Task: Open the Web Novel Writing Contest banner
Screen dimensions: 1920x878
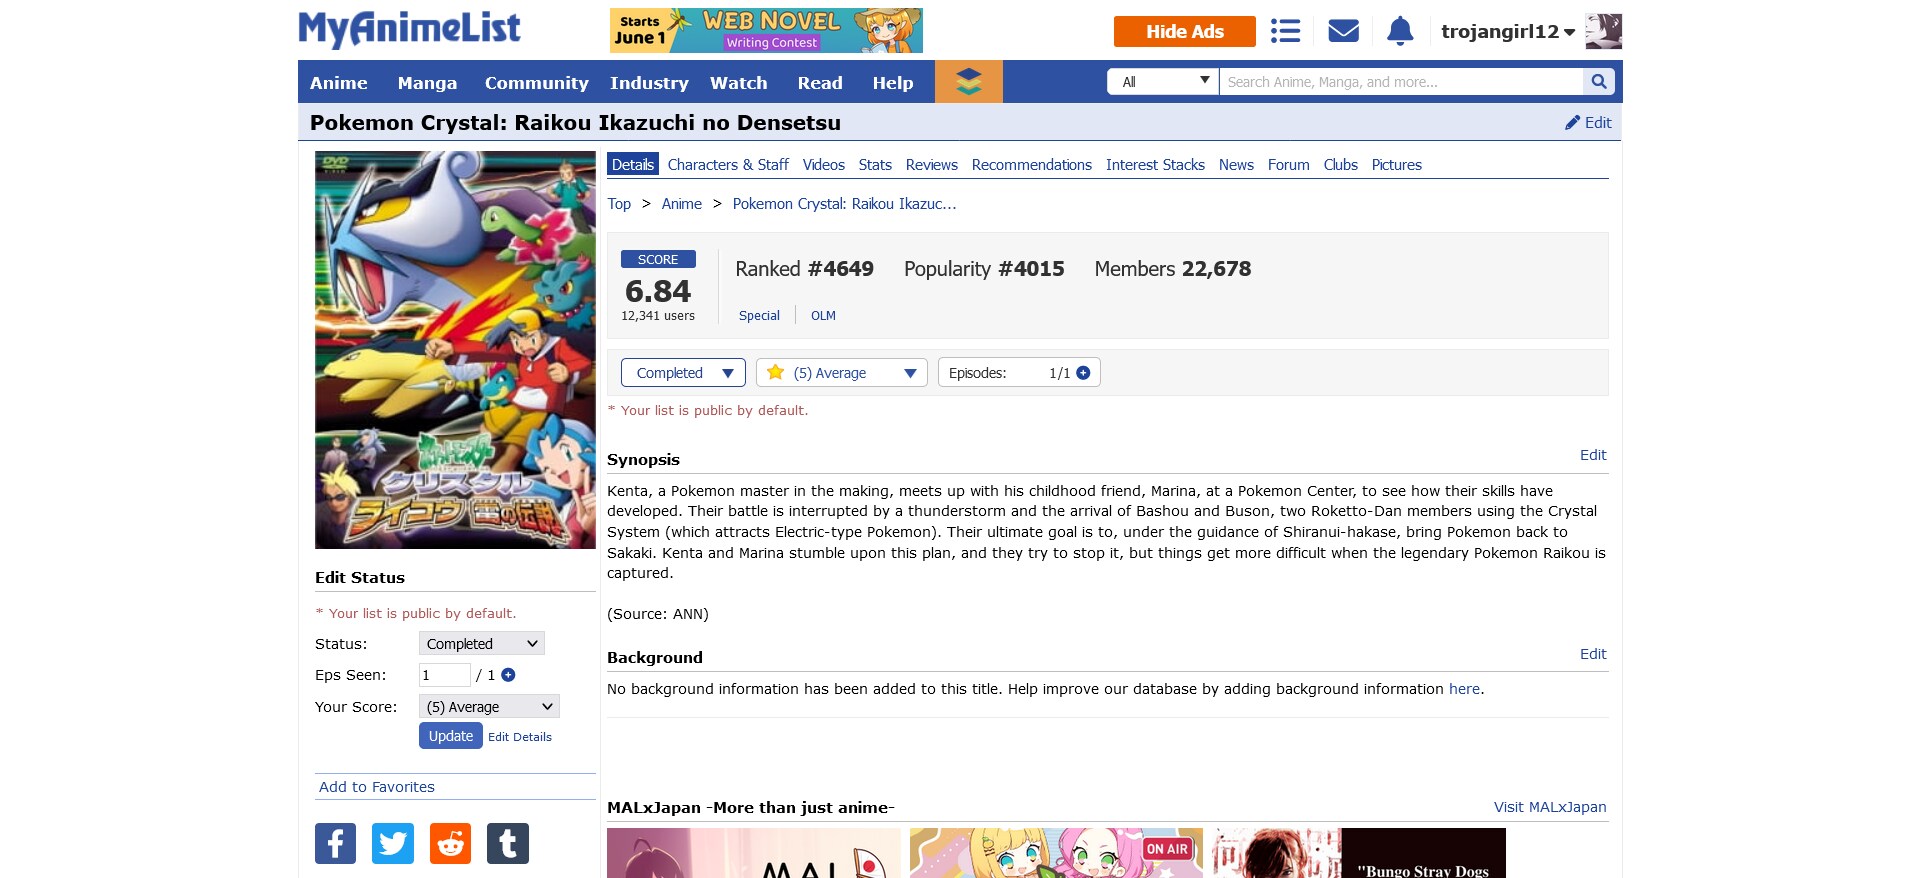Action: pos(766,31)
